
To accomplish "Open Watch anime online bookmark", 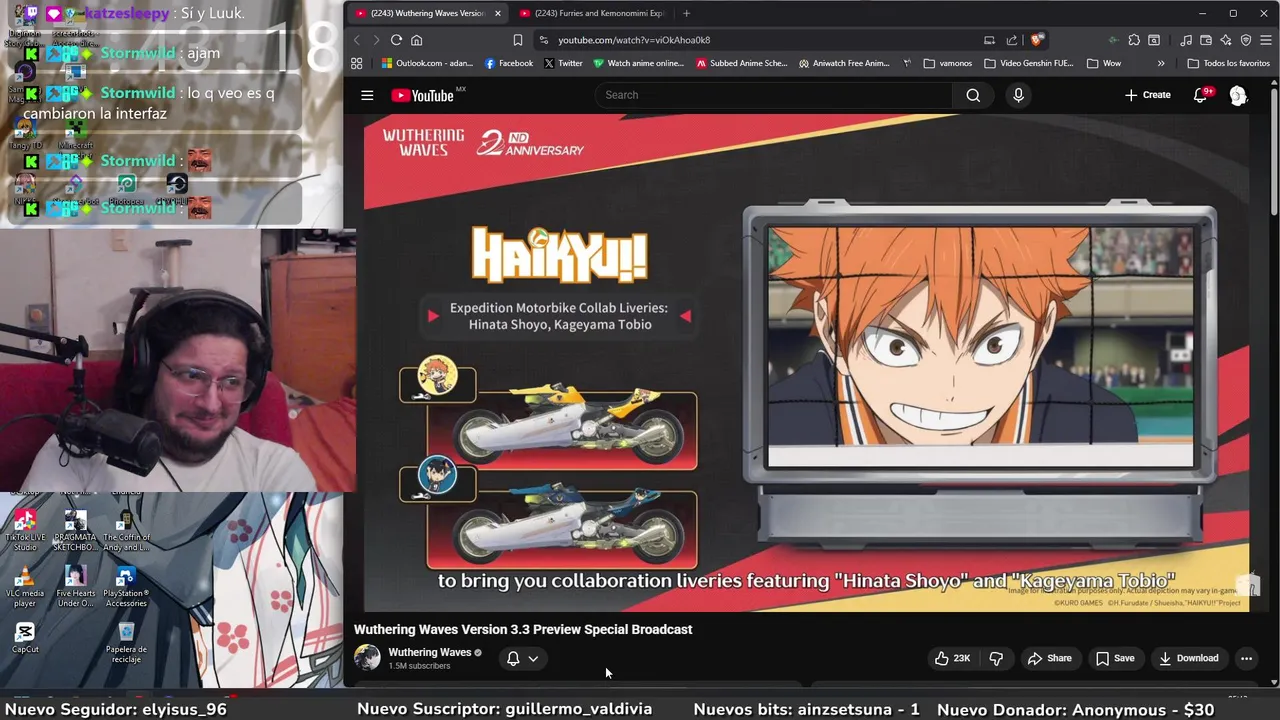I will click(638, 63).
